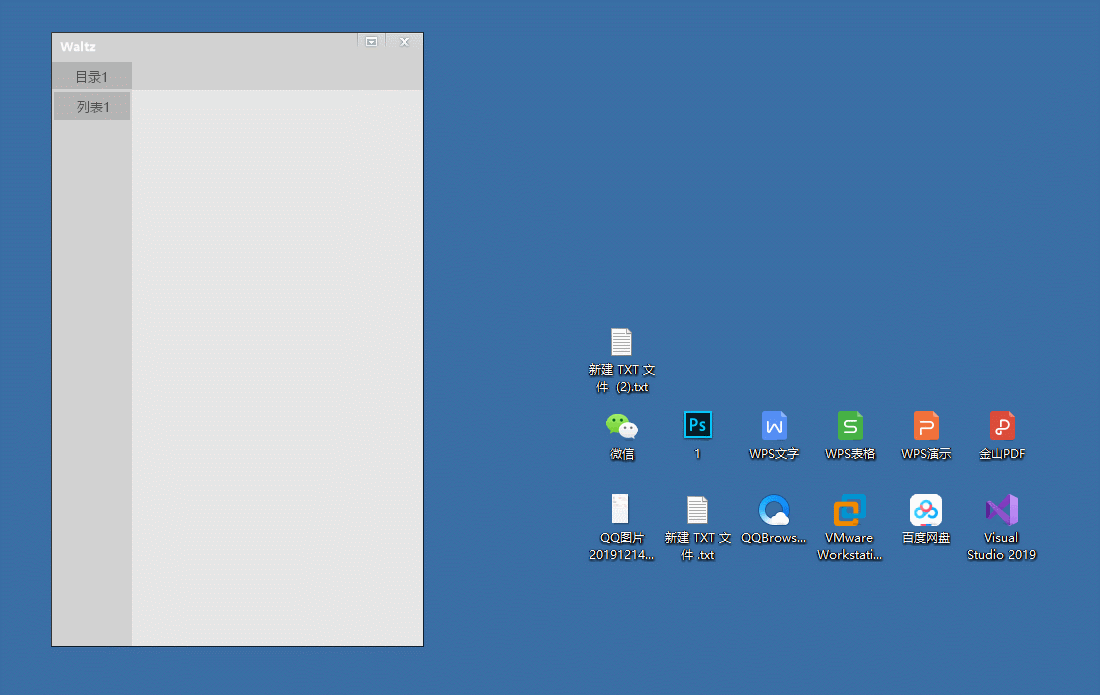The width and height of the screenshot is (1100, 695).
Task: Click the Waltz window title text
Action: point(78,47)
